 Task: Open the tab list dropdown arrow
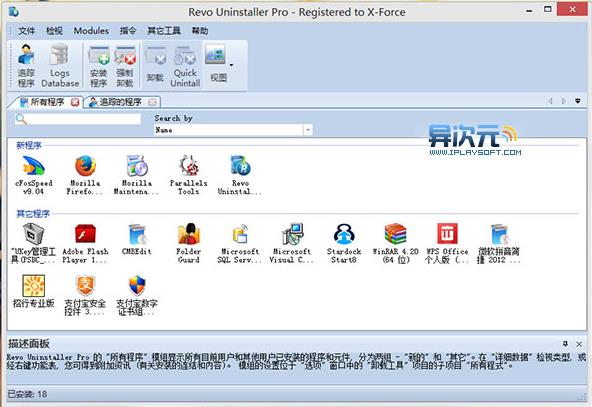(x=578, y=101)
